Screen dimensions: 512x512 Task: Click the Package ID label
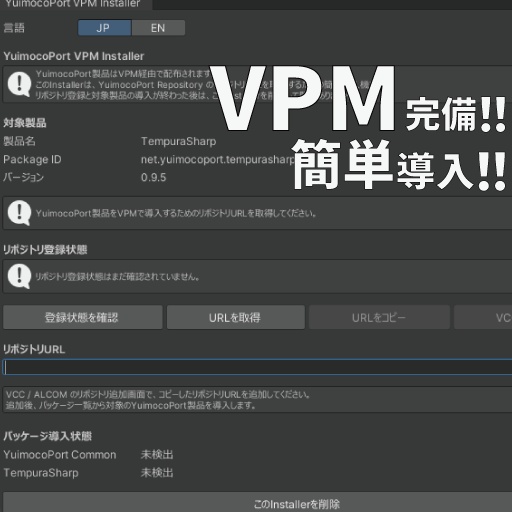tap(32, 159)
